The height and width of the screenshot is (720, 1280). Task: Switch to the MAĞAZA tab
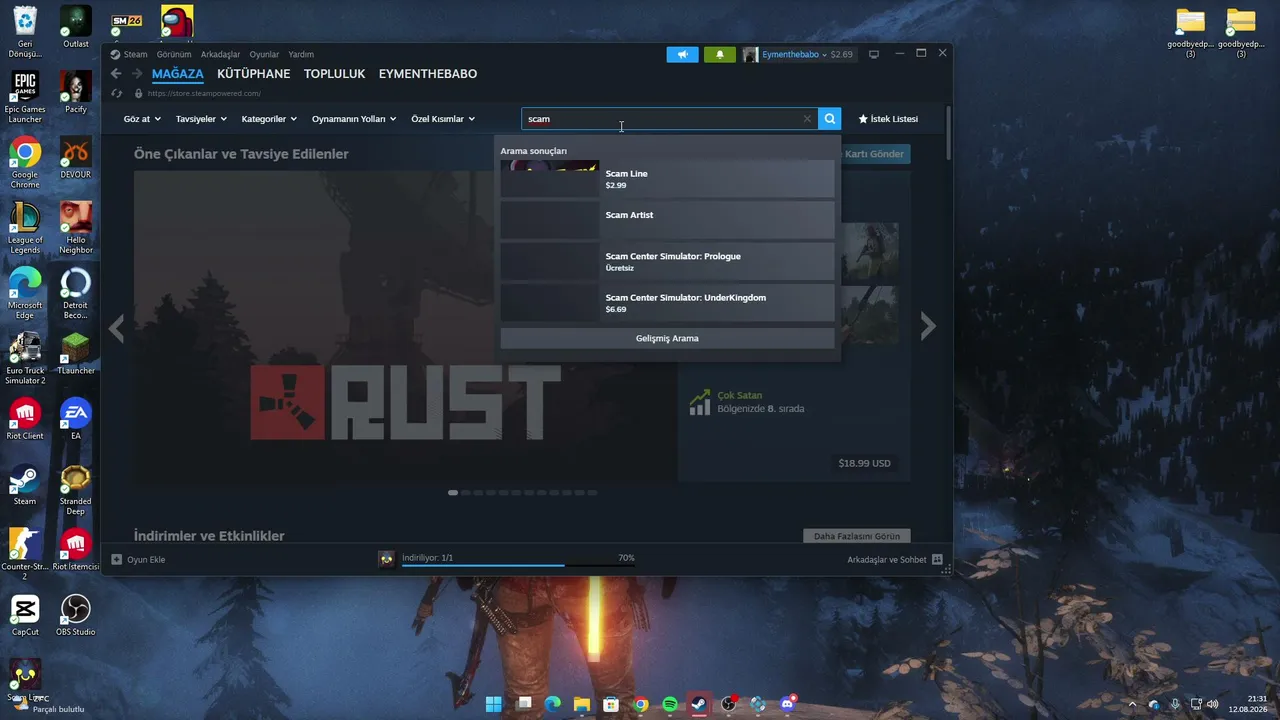point(178,74)
